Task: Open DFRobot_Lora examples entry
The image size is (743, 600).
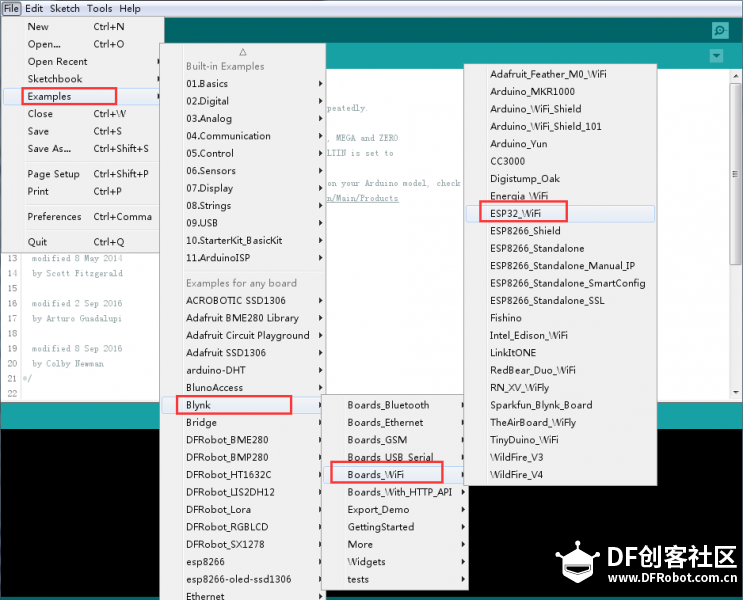Action: pos(243,509)
